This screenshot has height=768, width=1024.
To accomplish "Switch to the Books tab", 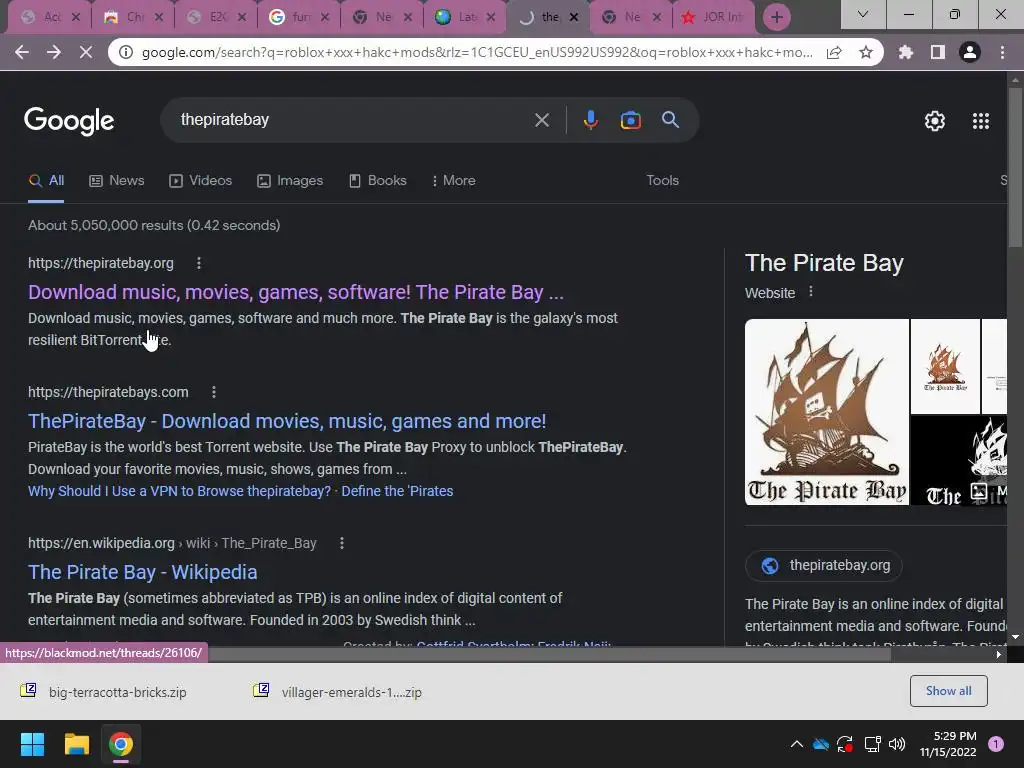I will click(377, 181).
